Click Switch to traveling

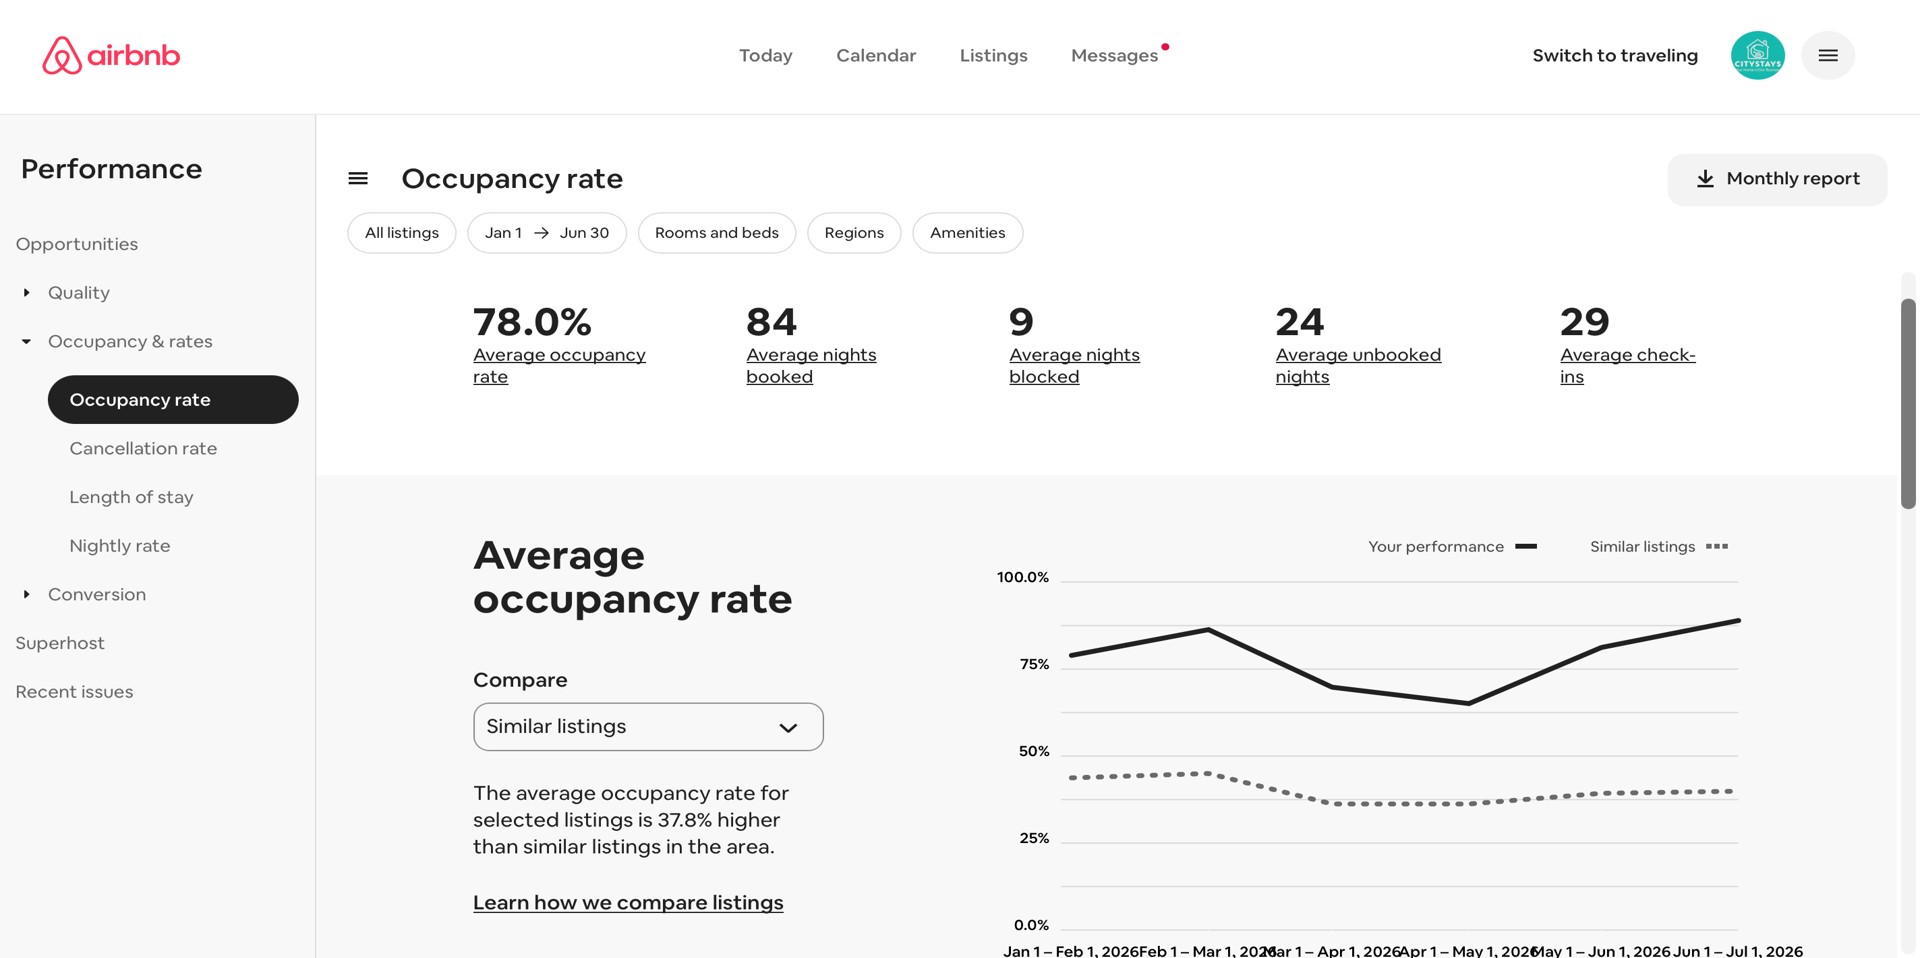point(1615,56)
